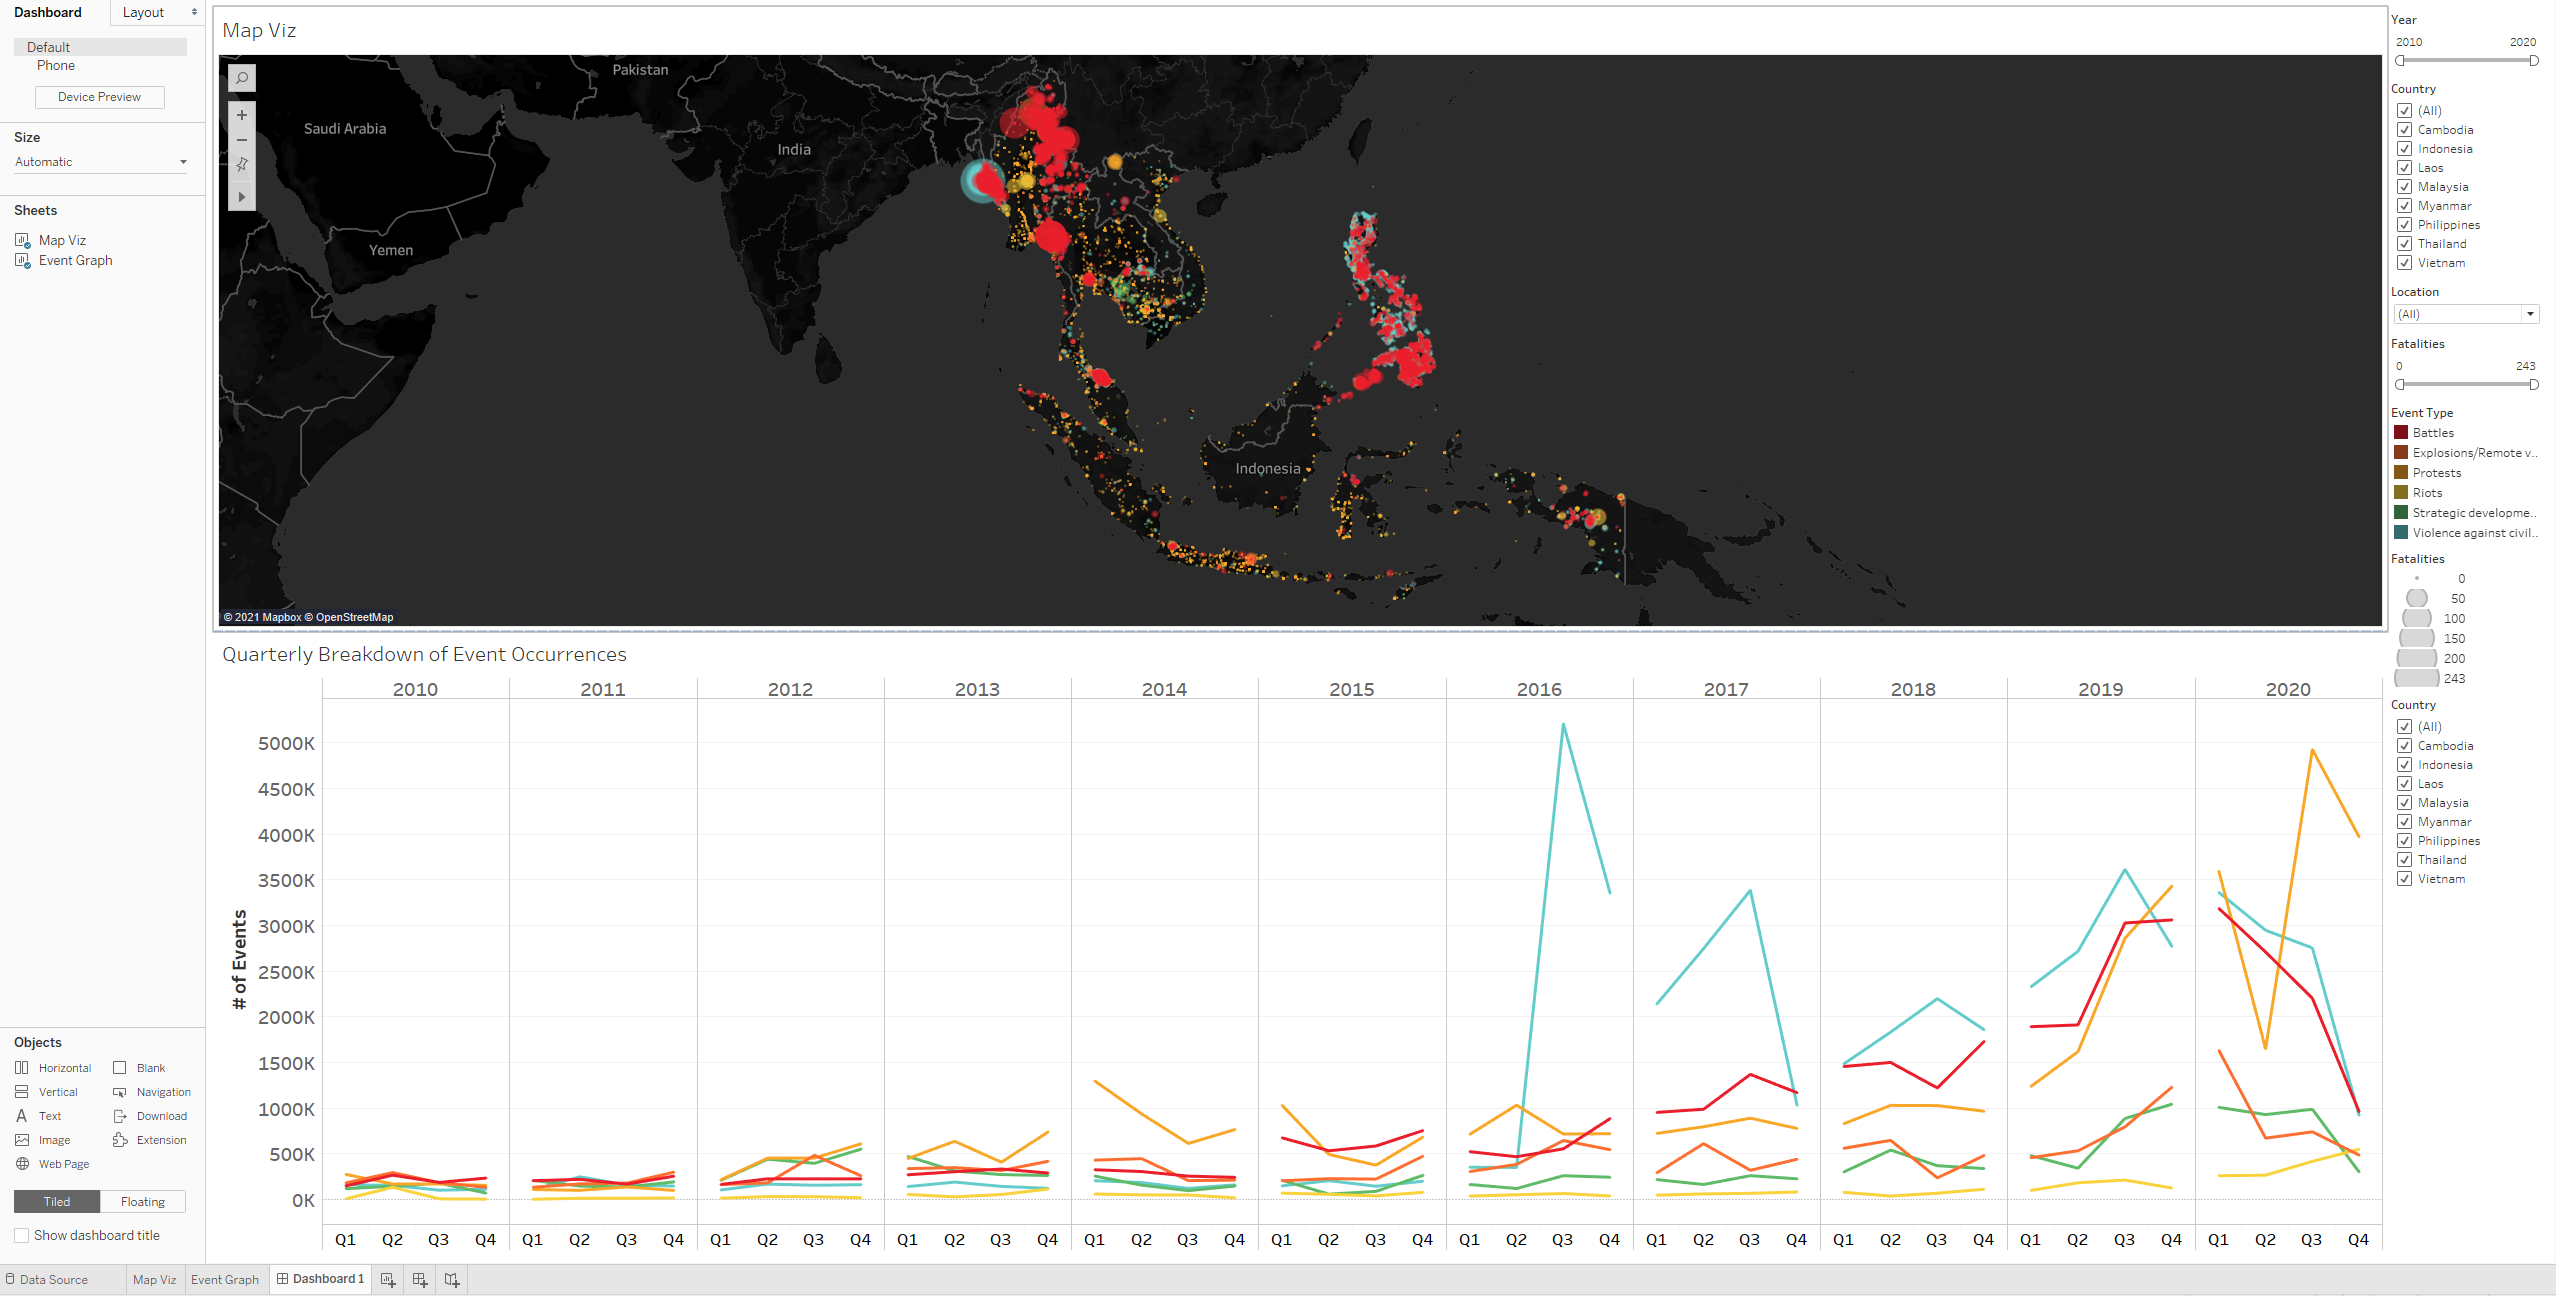Zoom in on the map with plus
Viewport: 2556px width, 1296px height.
tap(242, 115)
